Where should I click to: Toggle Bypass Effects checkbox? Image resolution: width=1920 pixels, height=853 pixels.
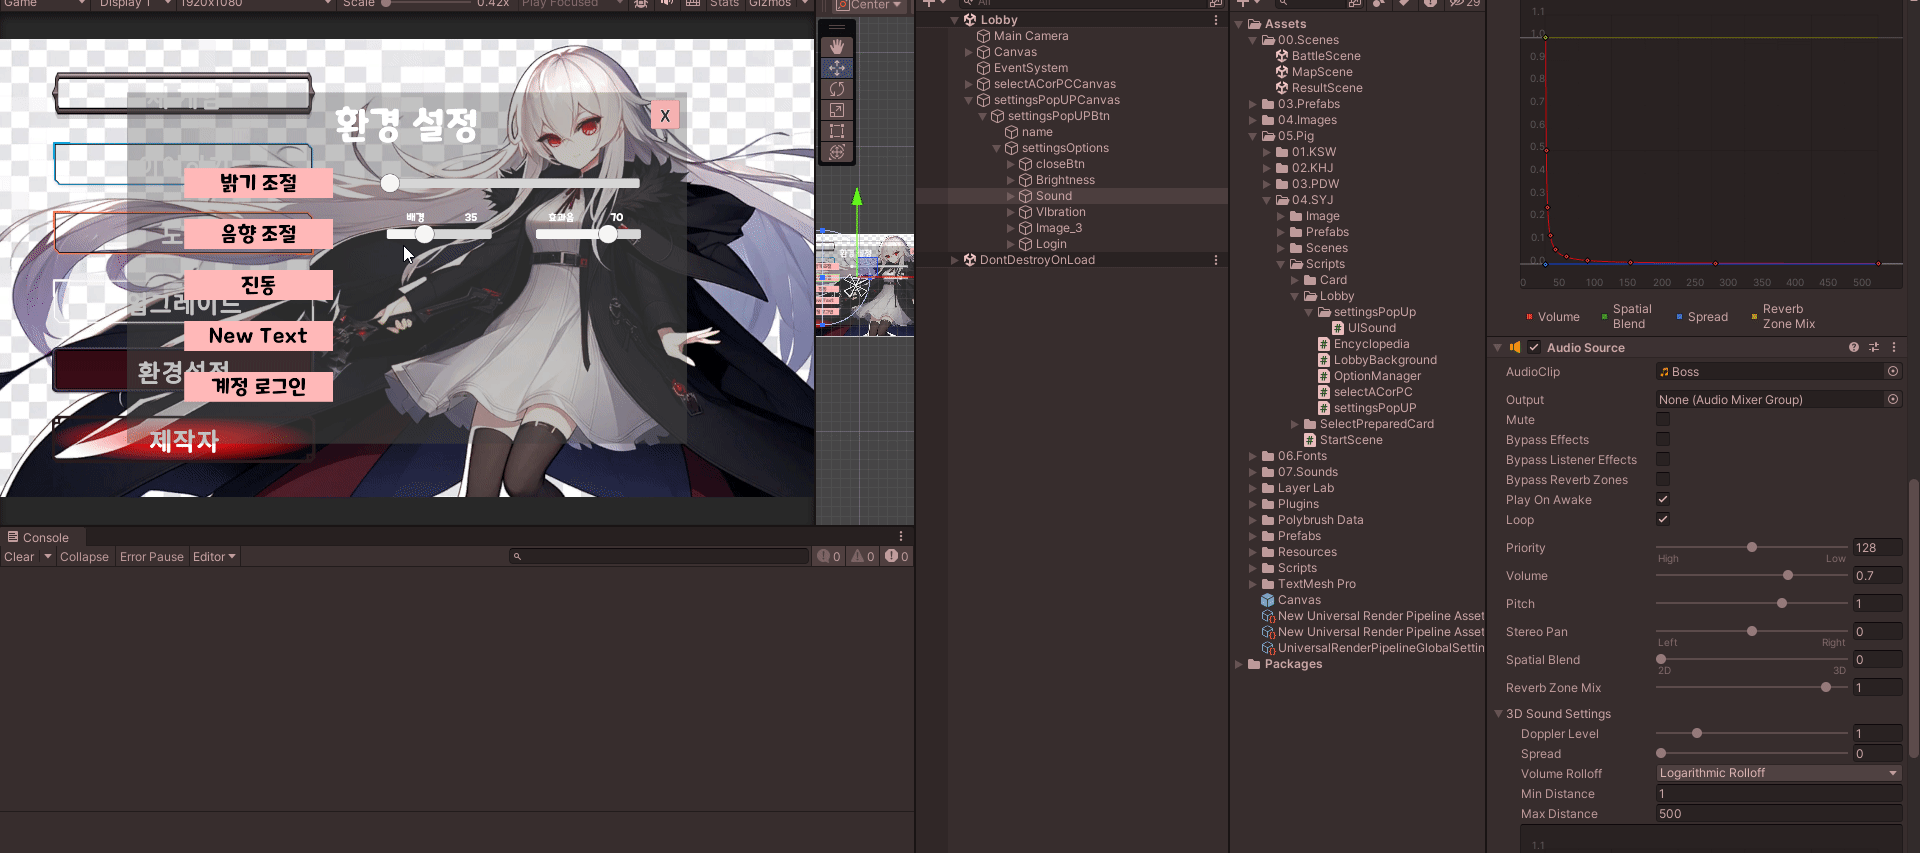coord(1663,440)
